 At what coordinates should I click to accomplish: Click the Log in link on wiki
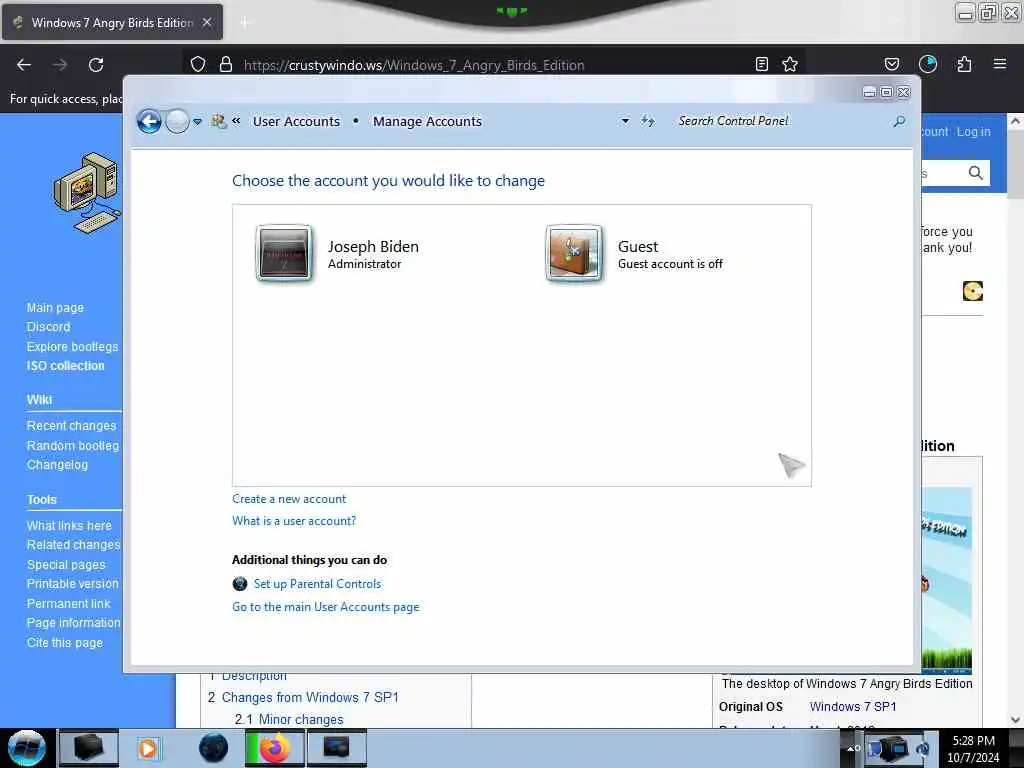974,132
